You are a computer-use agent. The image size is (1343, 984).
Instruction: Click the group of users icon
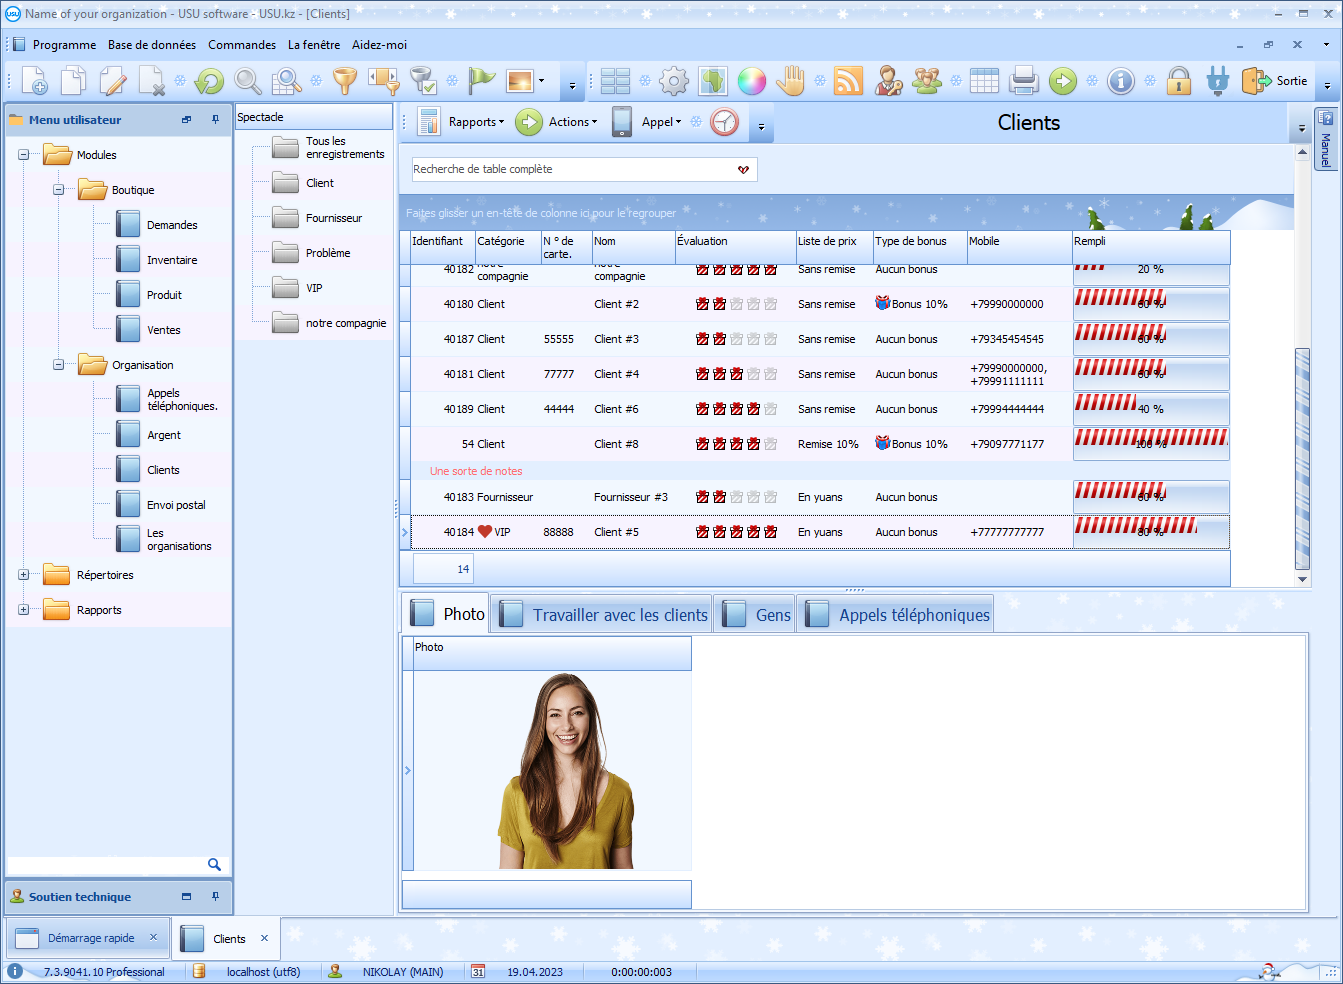click(927, 81)
